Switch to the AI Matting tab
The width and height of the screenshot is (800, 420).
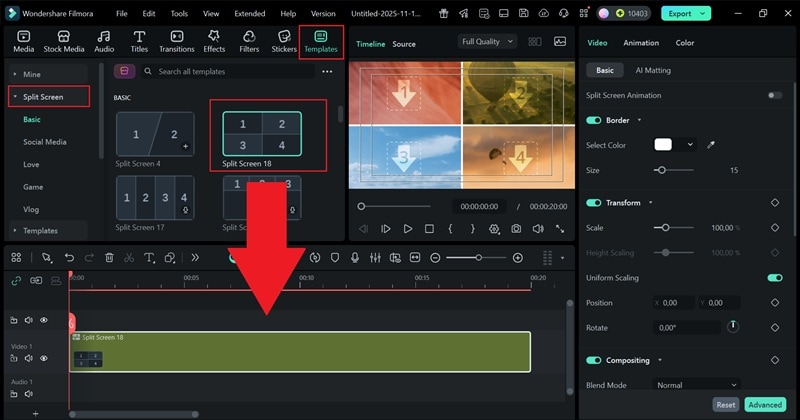coord(653,70)
